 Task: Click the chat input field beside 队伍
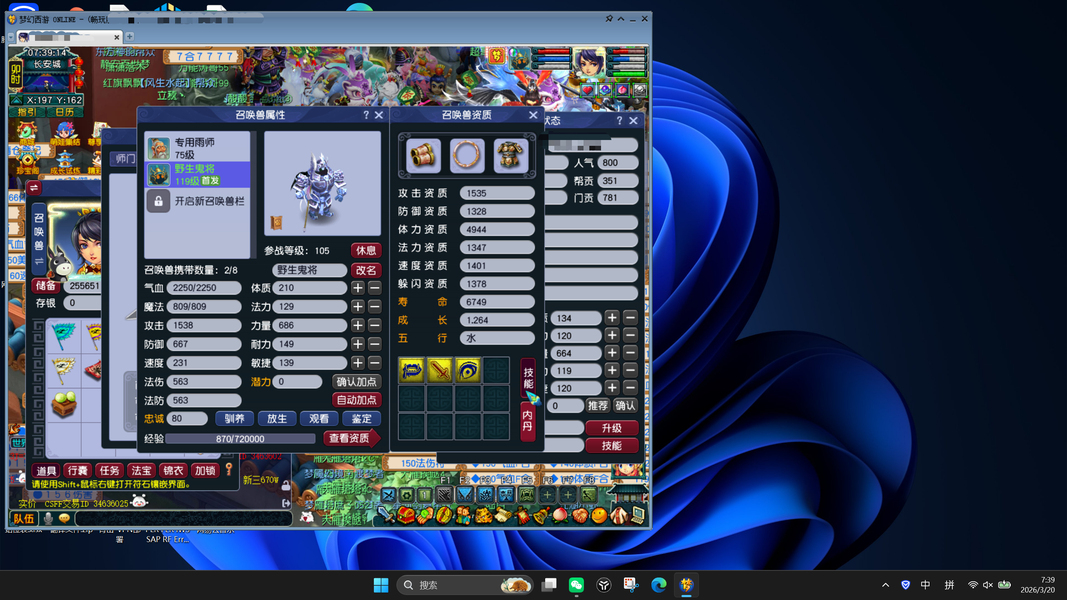click(184, 518)
